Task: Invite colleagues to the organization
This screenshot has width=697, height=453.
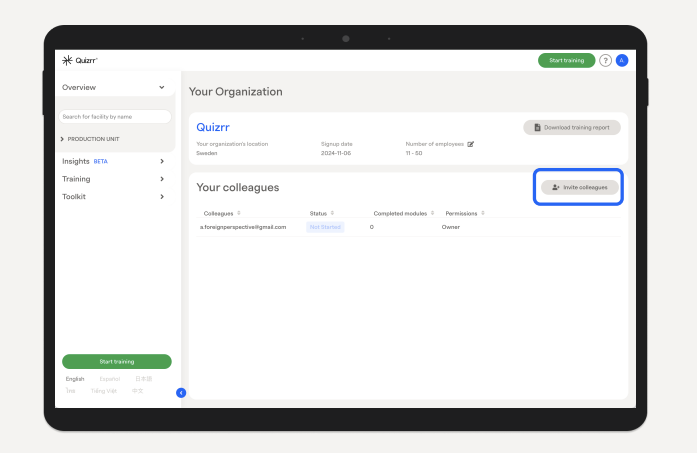Action: point(580,187)
